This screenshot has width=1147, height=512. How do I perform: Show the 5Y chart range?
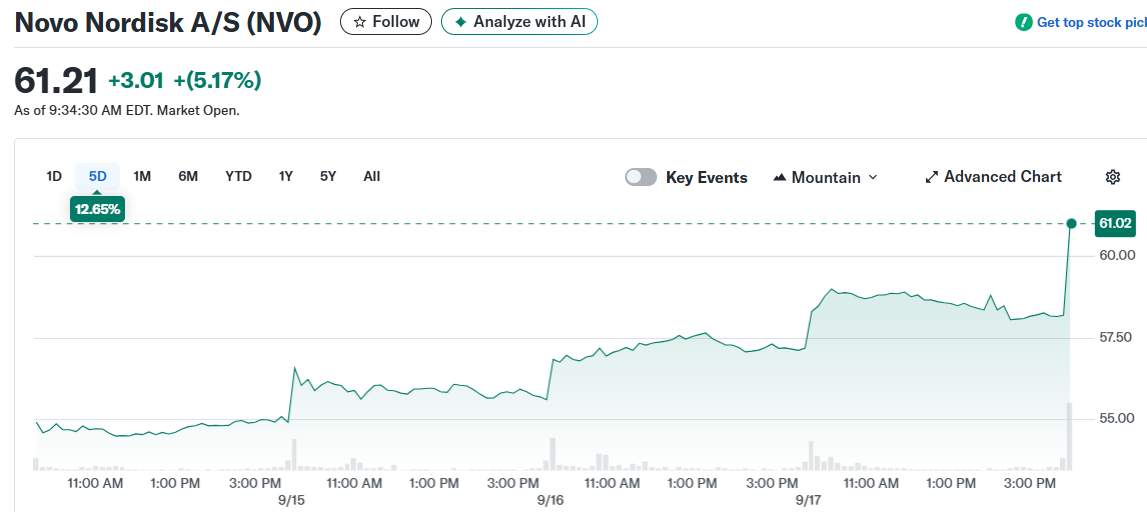(x=328, y=176)
